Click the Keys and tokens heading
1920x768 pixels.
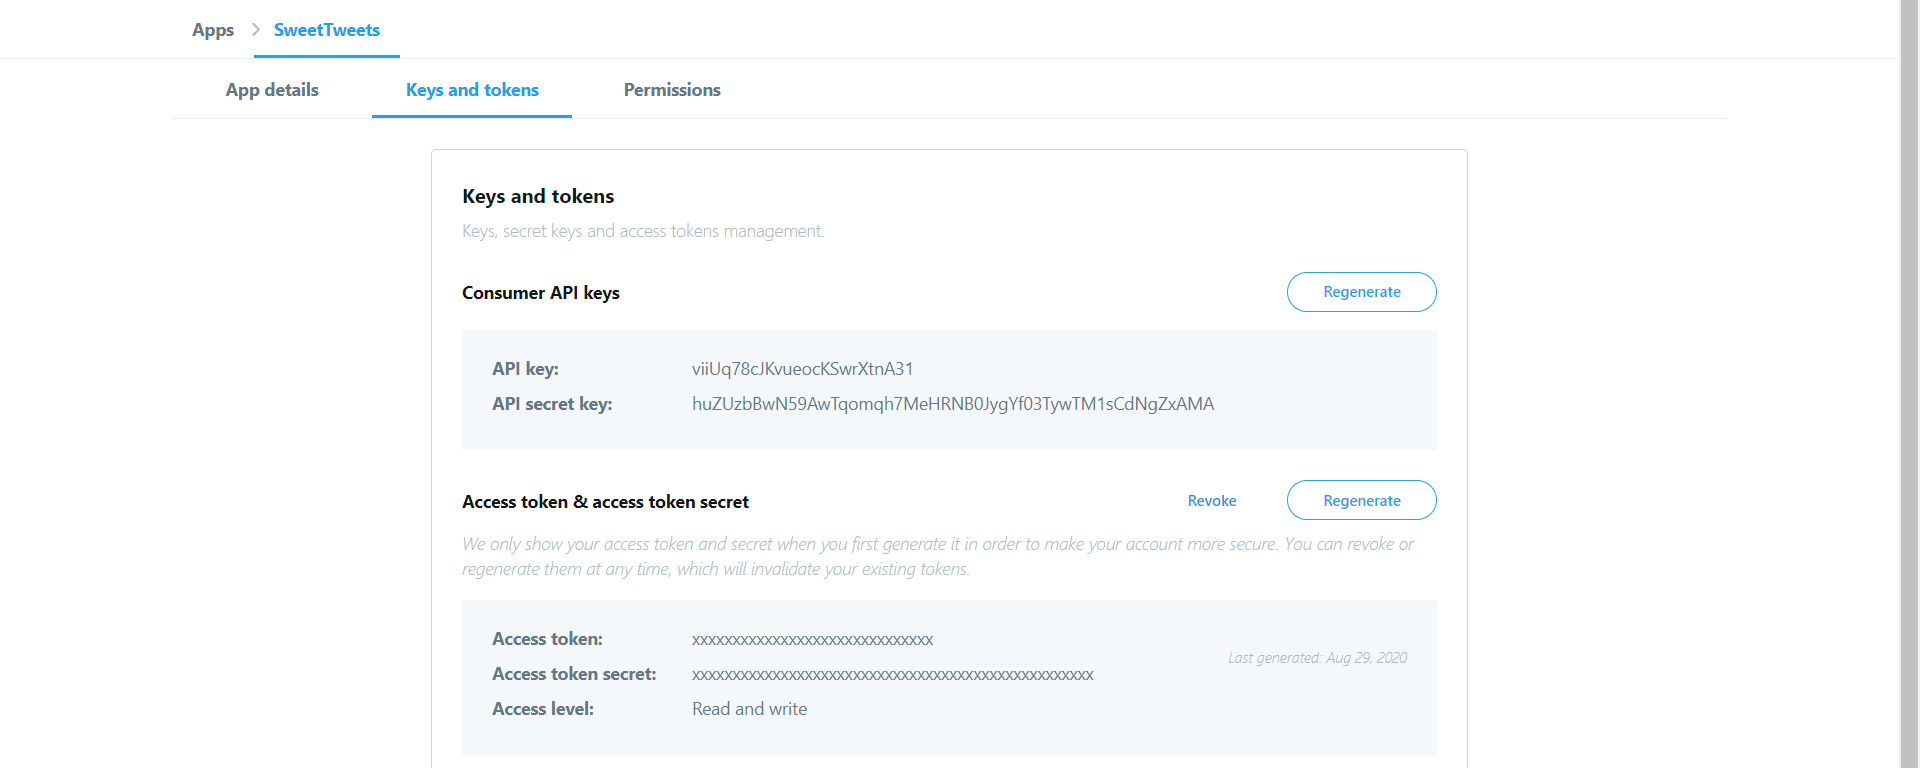[x=538, y=196]
